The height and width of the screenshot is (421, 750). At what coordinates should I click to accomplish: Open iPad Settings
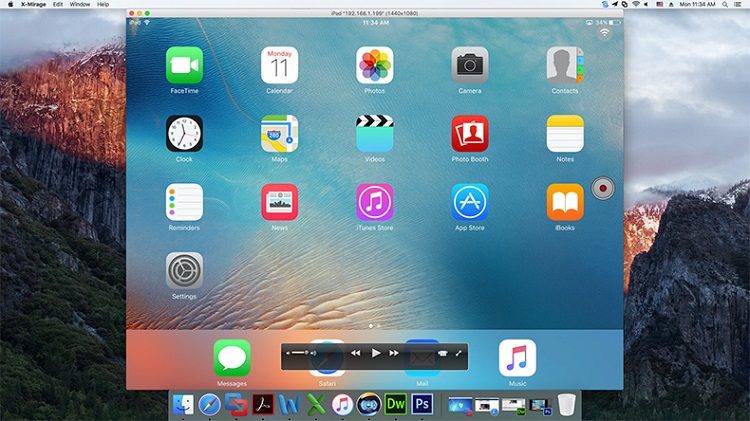(184, 271)
